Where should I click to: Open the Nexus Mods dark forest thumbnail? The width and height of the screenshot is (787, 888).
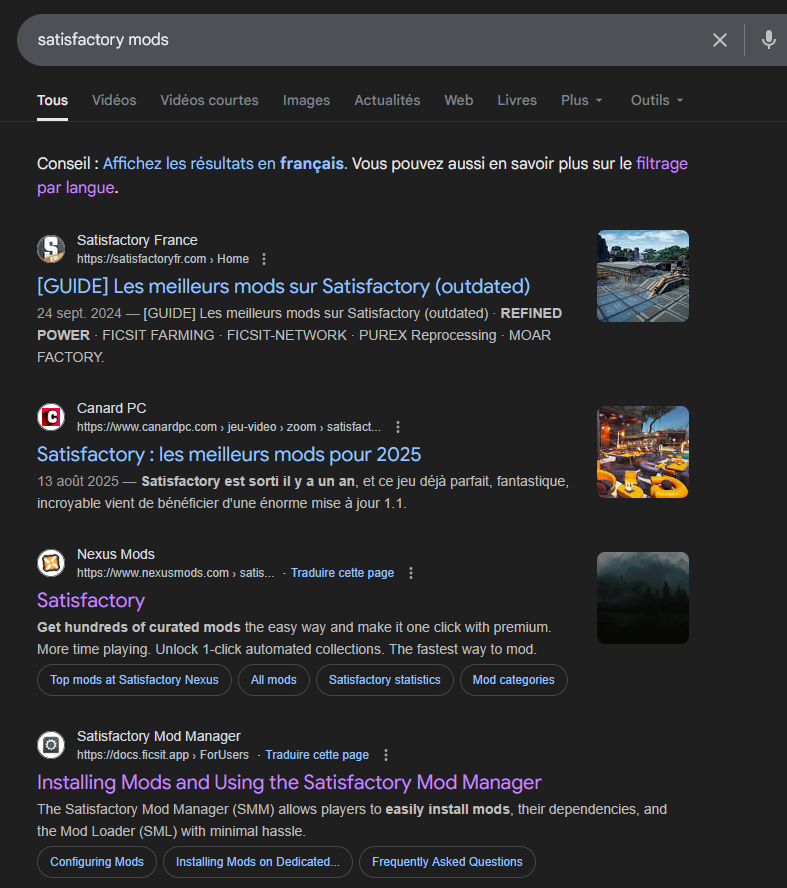click(643, 598)
